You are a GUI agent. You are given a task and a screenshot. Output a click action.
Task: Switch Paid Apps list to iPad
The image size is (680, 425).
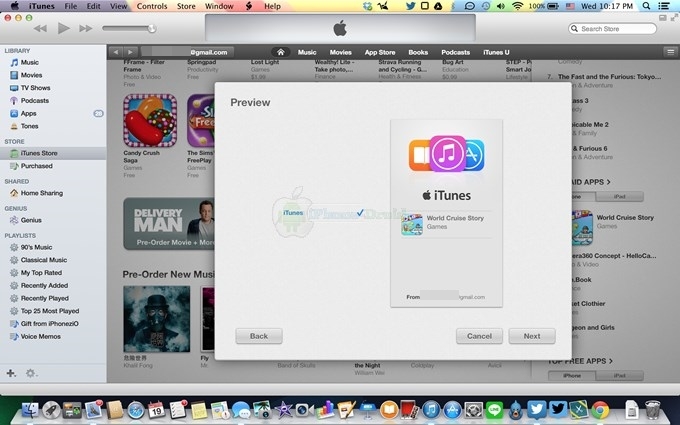click(619, 197)
